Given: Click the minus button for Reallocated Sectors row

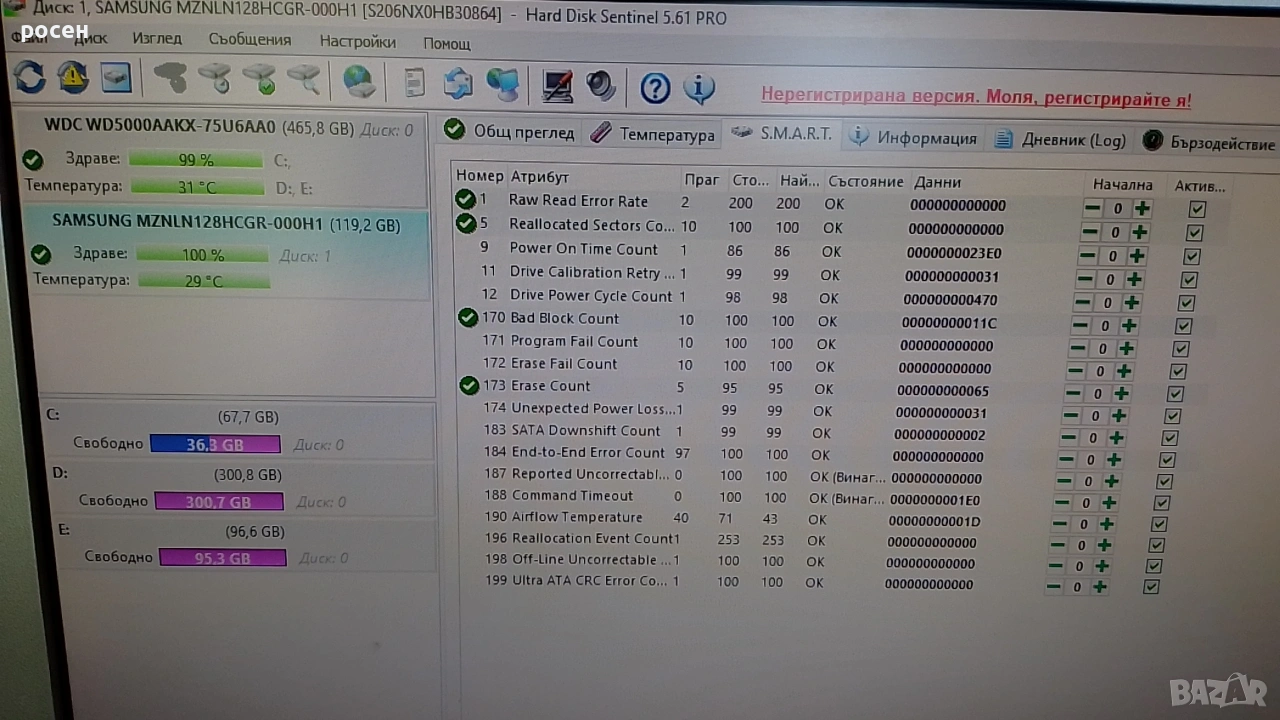Looking at the screenshot, I should [x=1091, y=232].
